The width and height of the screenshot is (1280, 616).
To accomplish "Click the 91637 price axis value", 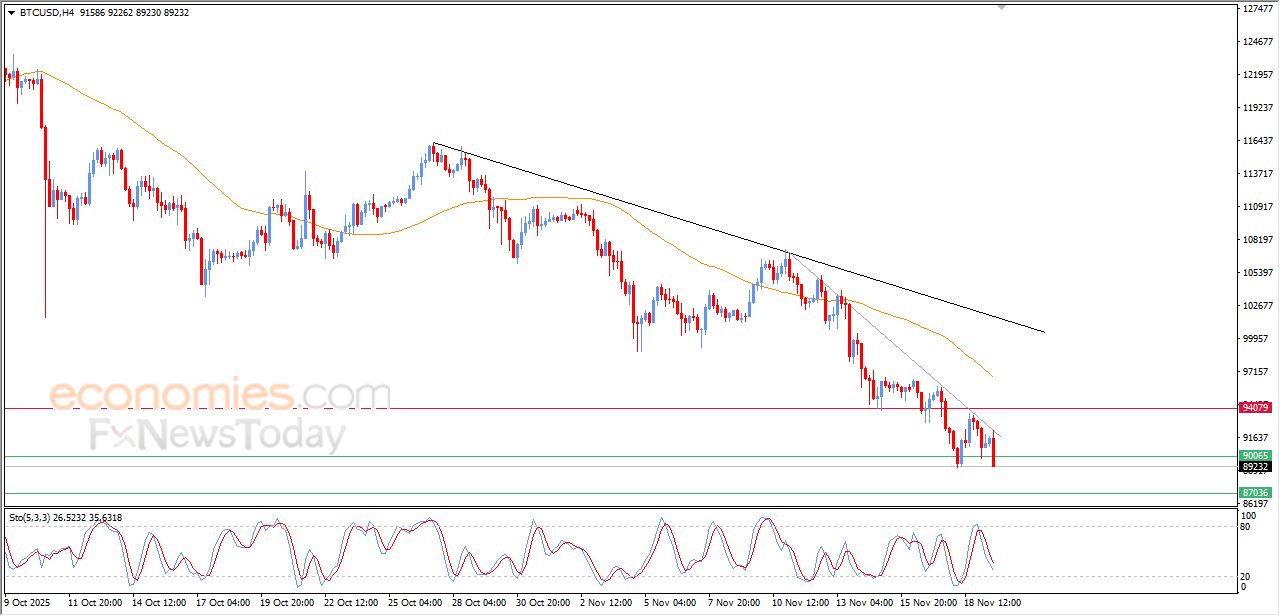I will [1255, 438].
